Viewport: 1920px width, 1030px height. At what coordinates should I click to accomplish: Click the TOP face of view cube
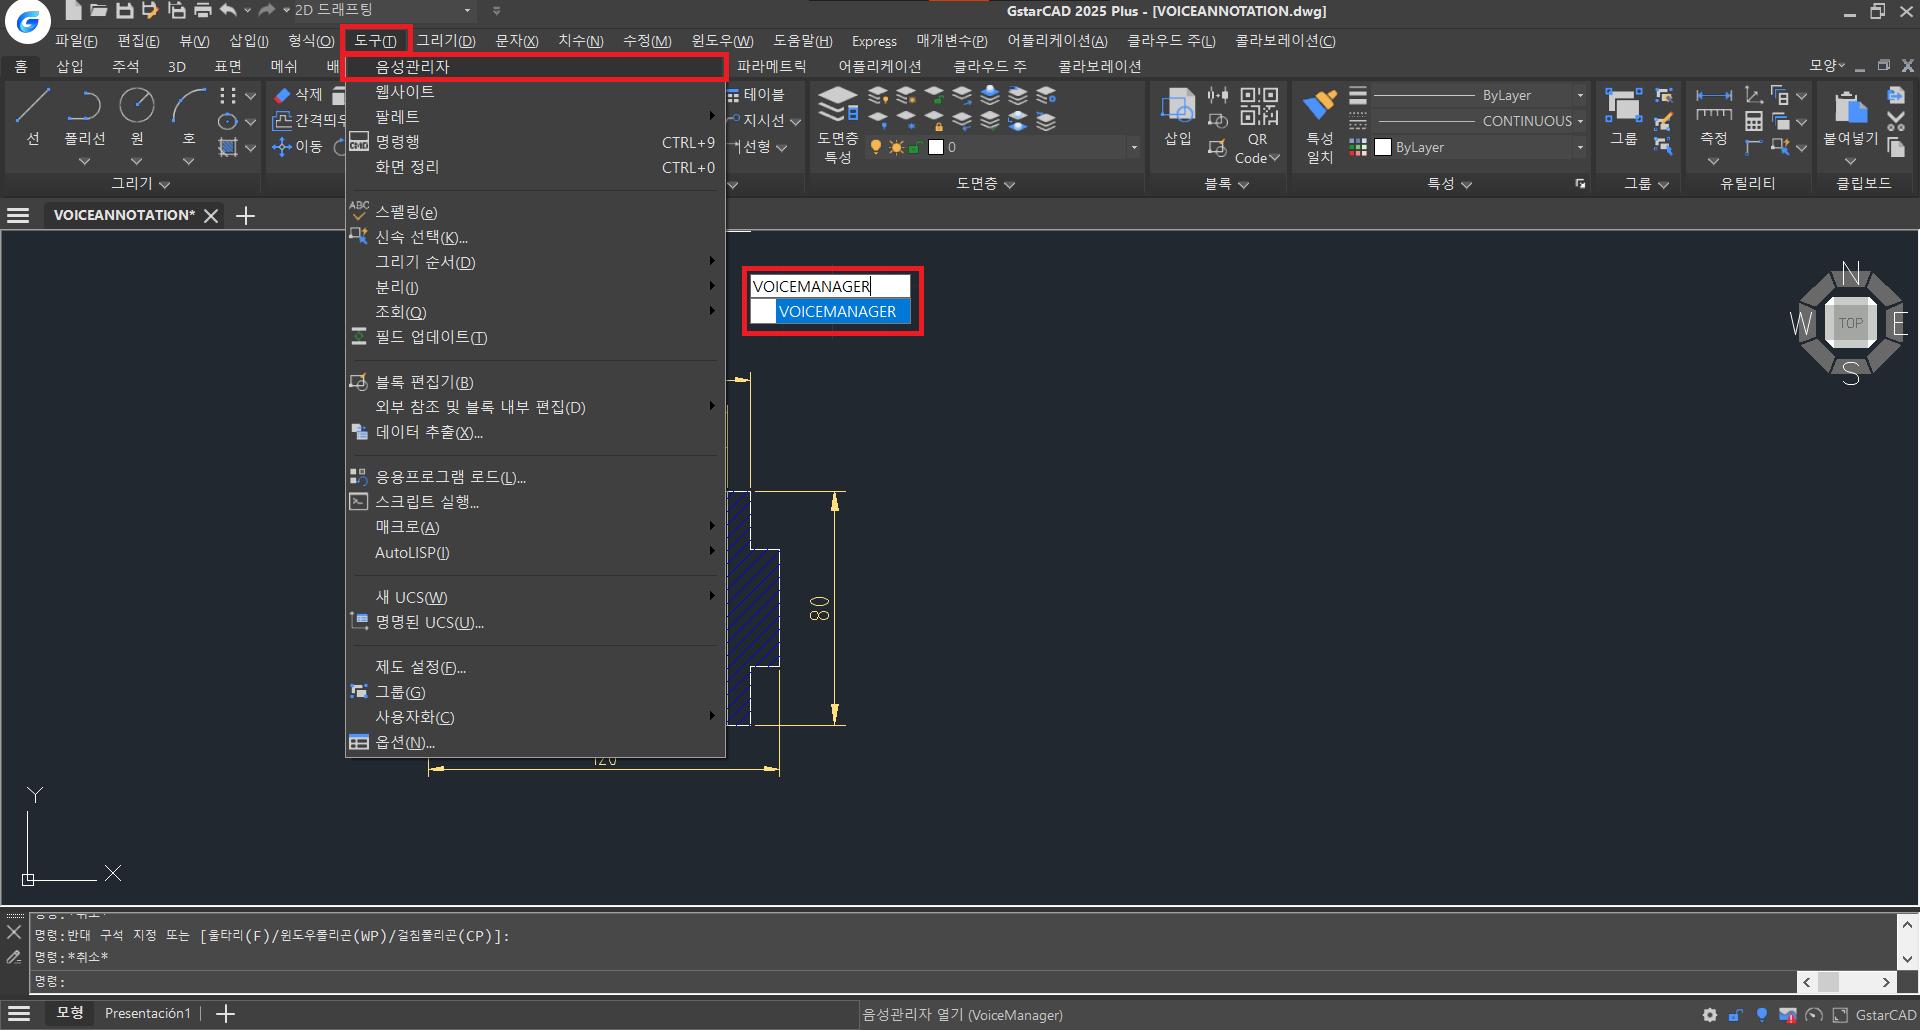click(1850, 323)
